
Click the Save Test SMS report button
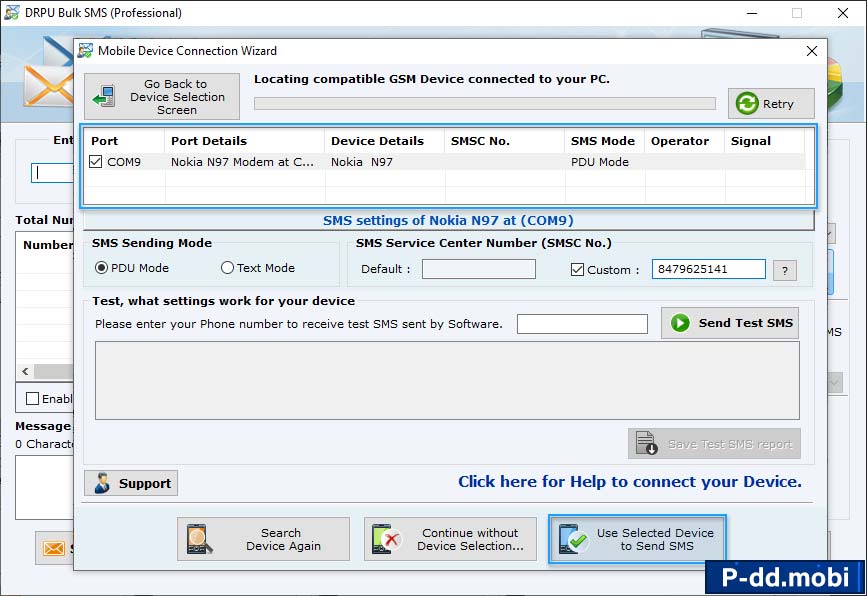tap(714, 443)
